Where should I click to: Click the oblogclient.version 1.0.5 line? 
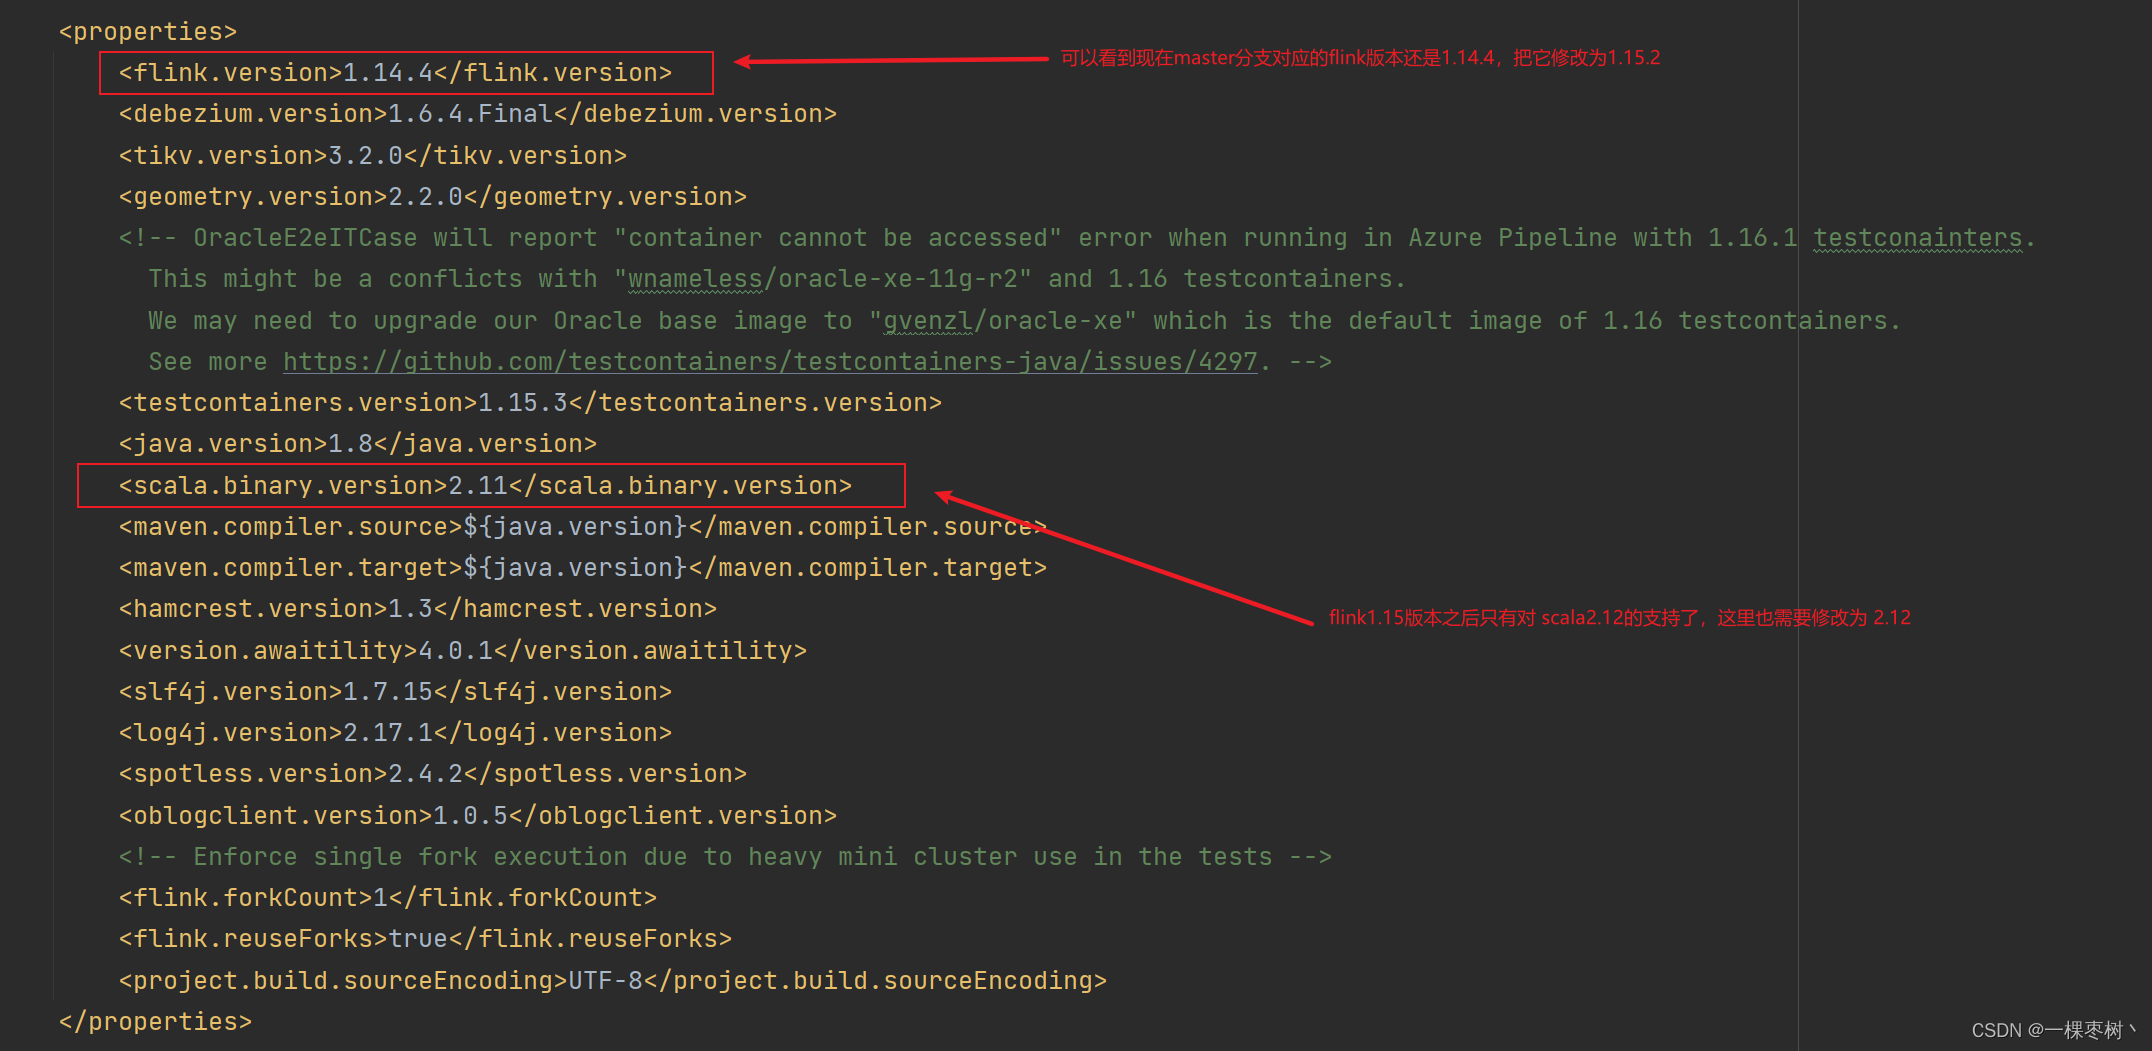478,816
